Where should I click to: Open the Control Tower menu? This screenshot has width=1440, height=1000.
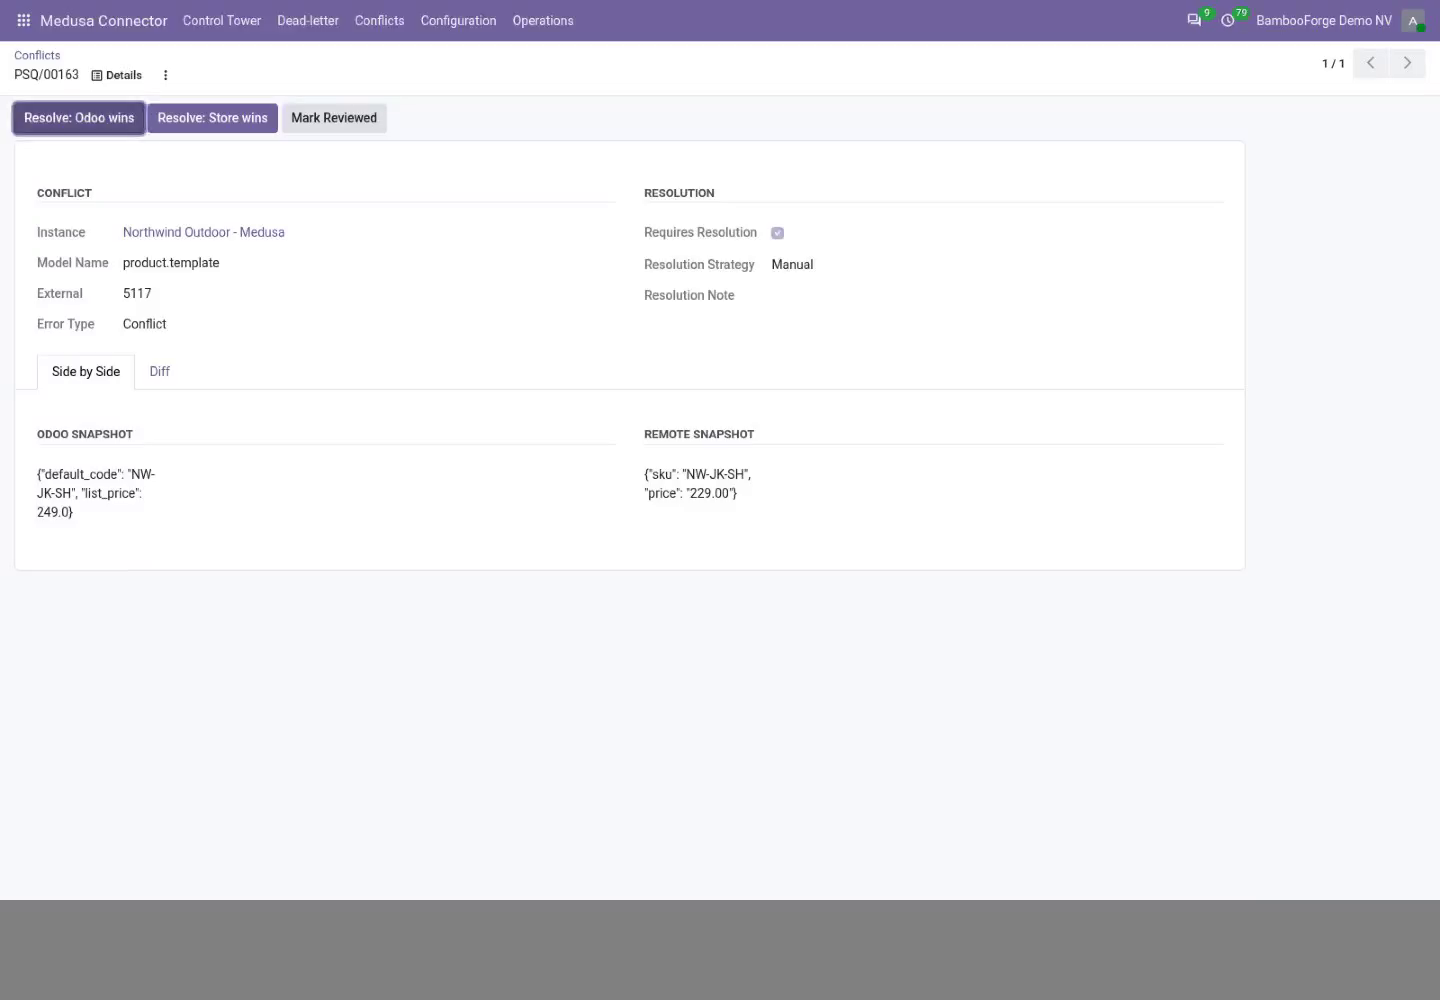[222, 20]
